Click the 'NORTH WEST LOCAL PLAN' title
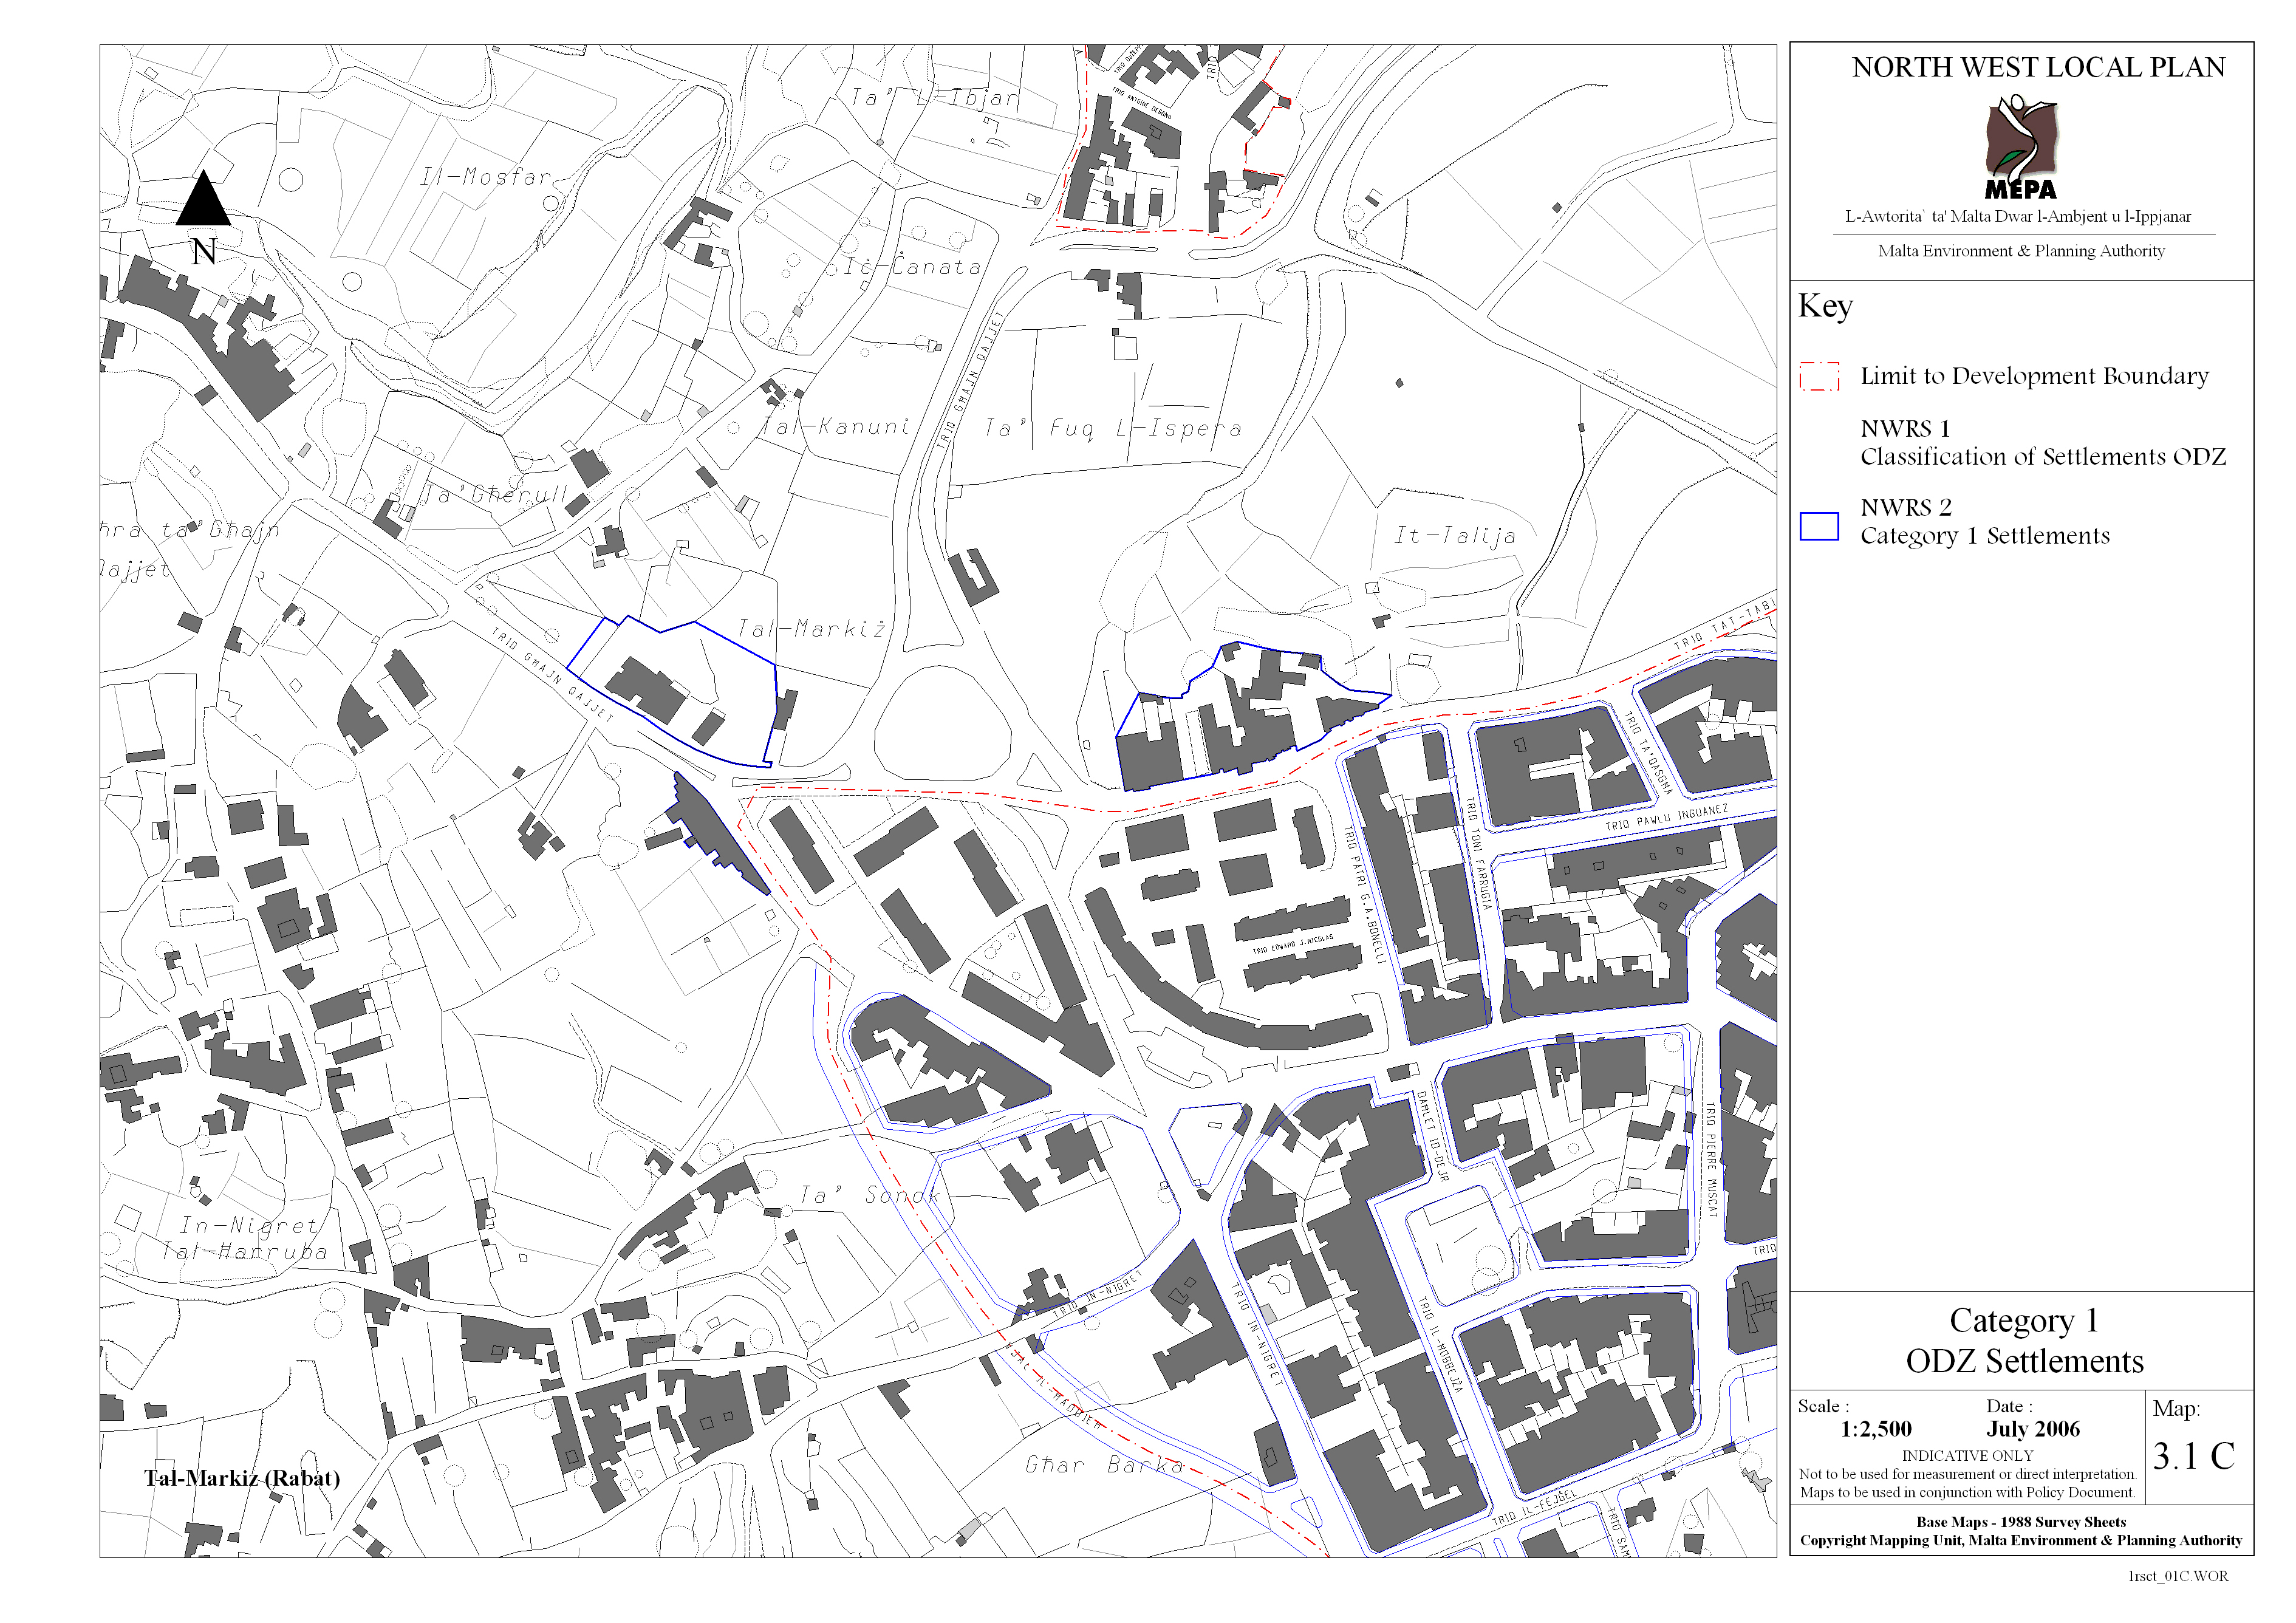 pyautogui.click(x=2038, y=67)
